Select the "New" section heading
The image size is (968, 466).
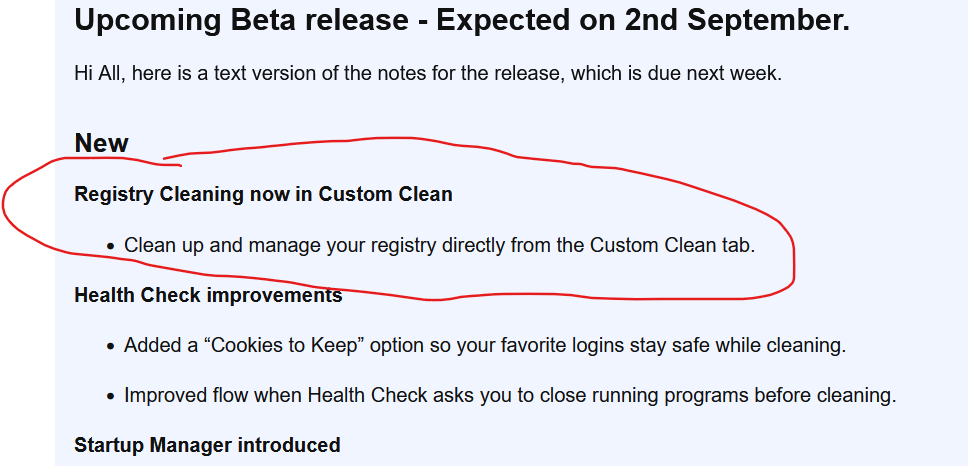click(x=101, y=143)
